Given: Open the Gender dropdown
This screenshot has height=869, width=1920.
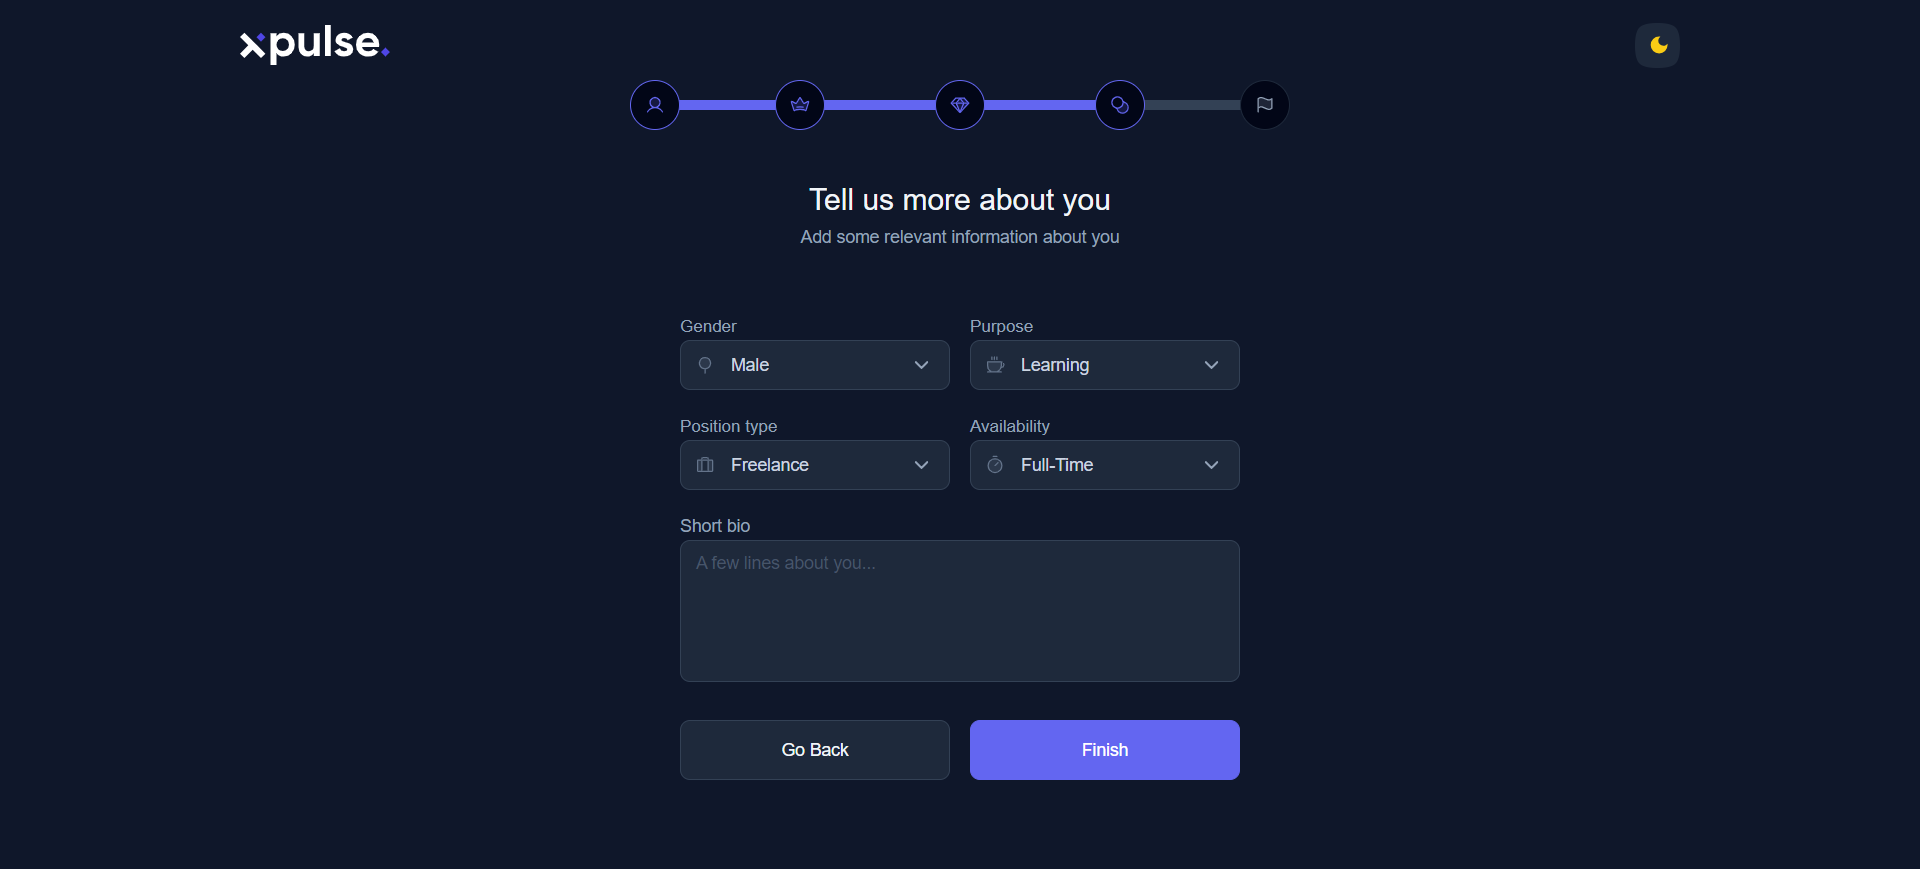Looking at the screenshot, I should coord(814,365).
